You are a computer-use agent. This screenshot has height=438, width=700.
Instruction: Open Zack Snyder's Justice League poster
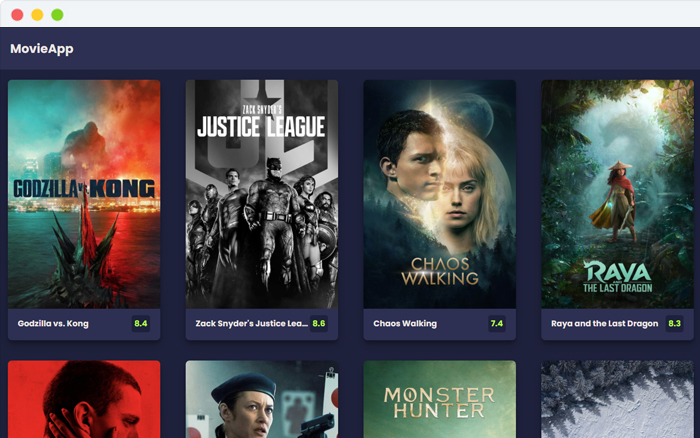tap(262, 194)
